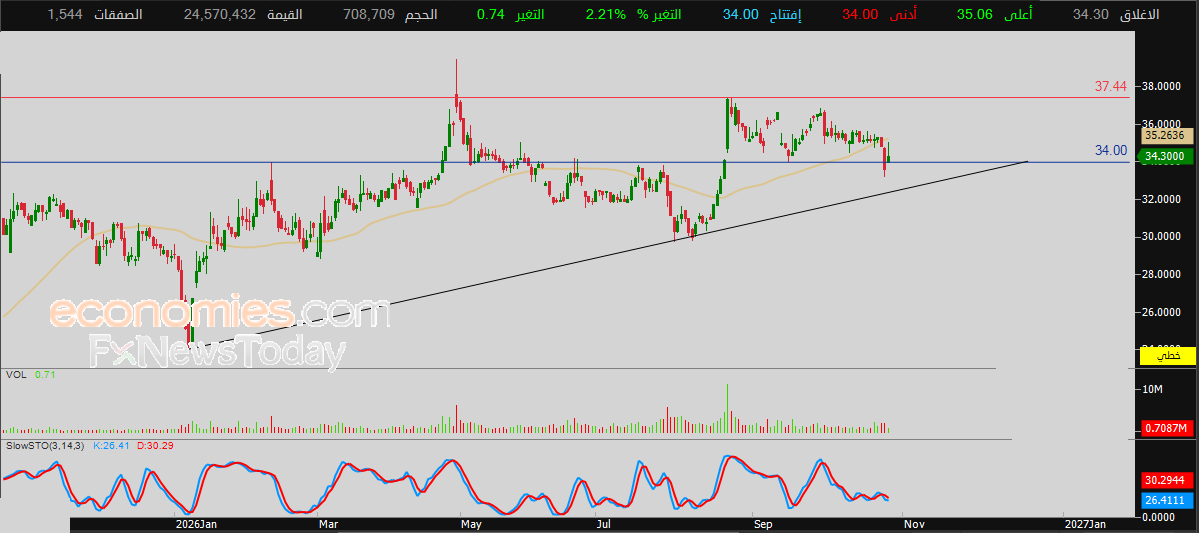Click the yellow linear scale button

[1168, 356]
